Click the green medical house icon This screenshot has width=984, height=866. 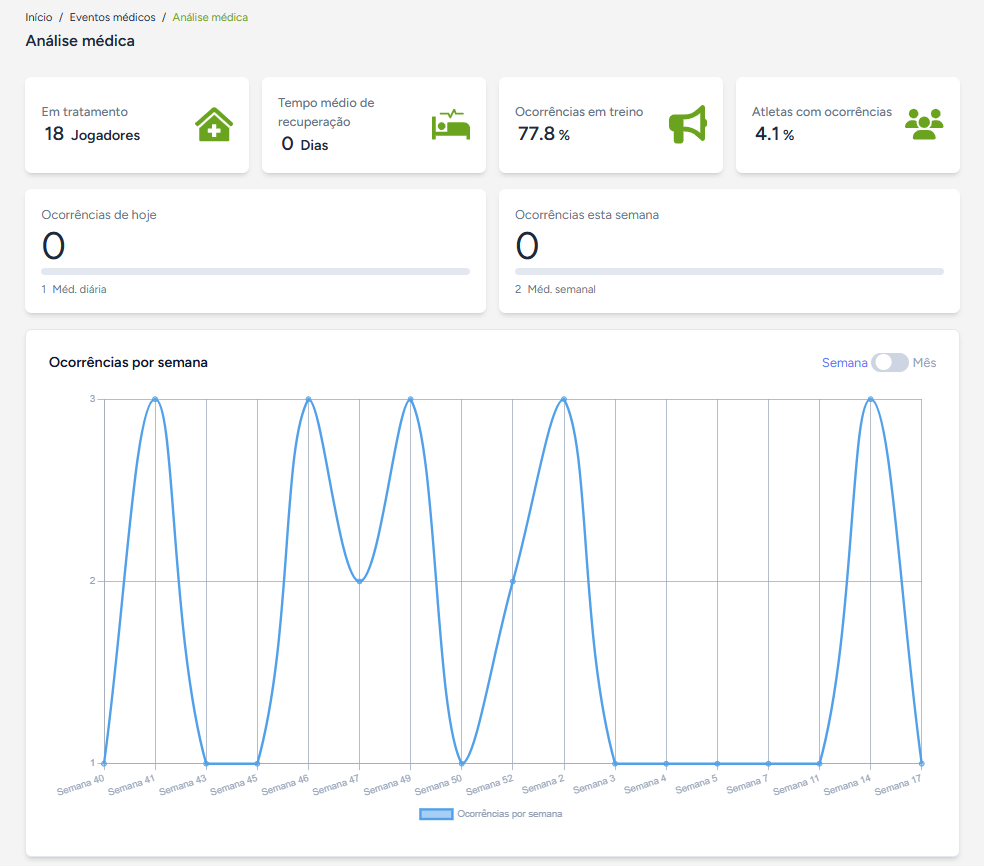214,124
